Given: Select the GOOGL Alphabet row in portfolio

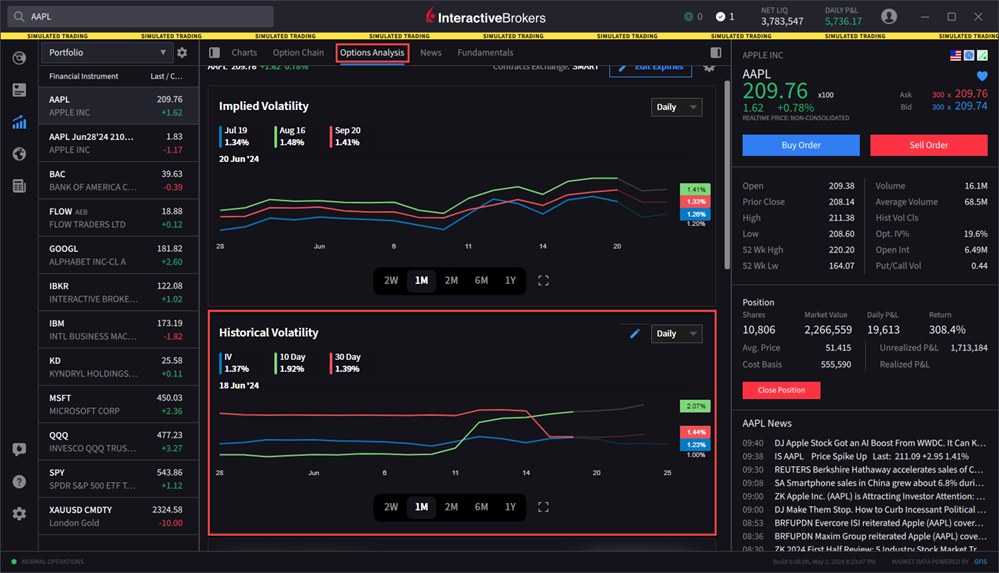Looking at the screenshot, I should point(119,256).
